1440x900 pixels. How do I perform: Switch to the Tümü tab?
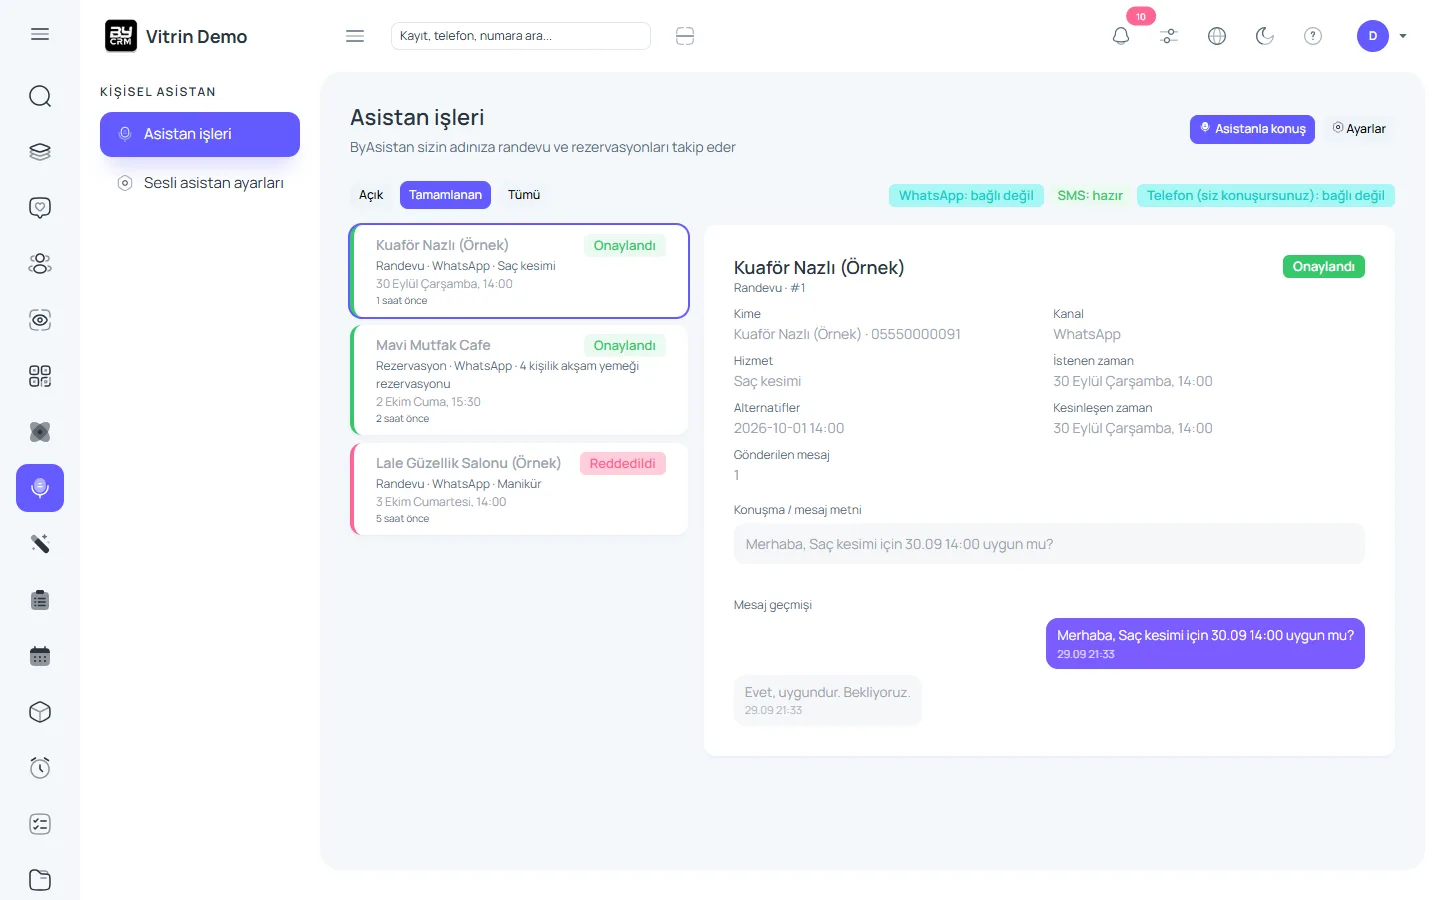tap(524, 195)
